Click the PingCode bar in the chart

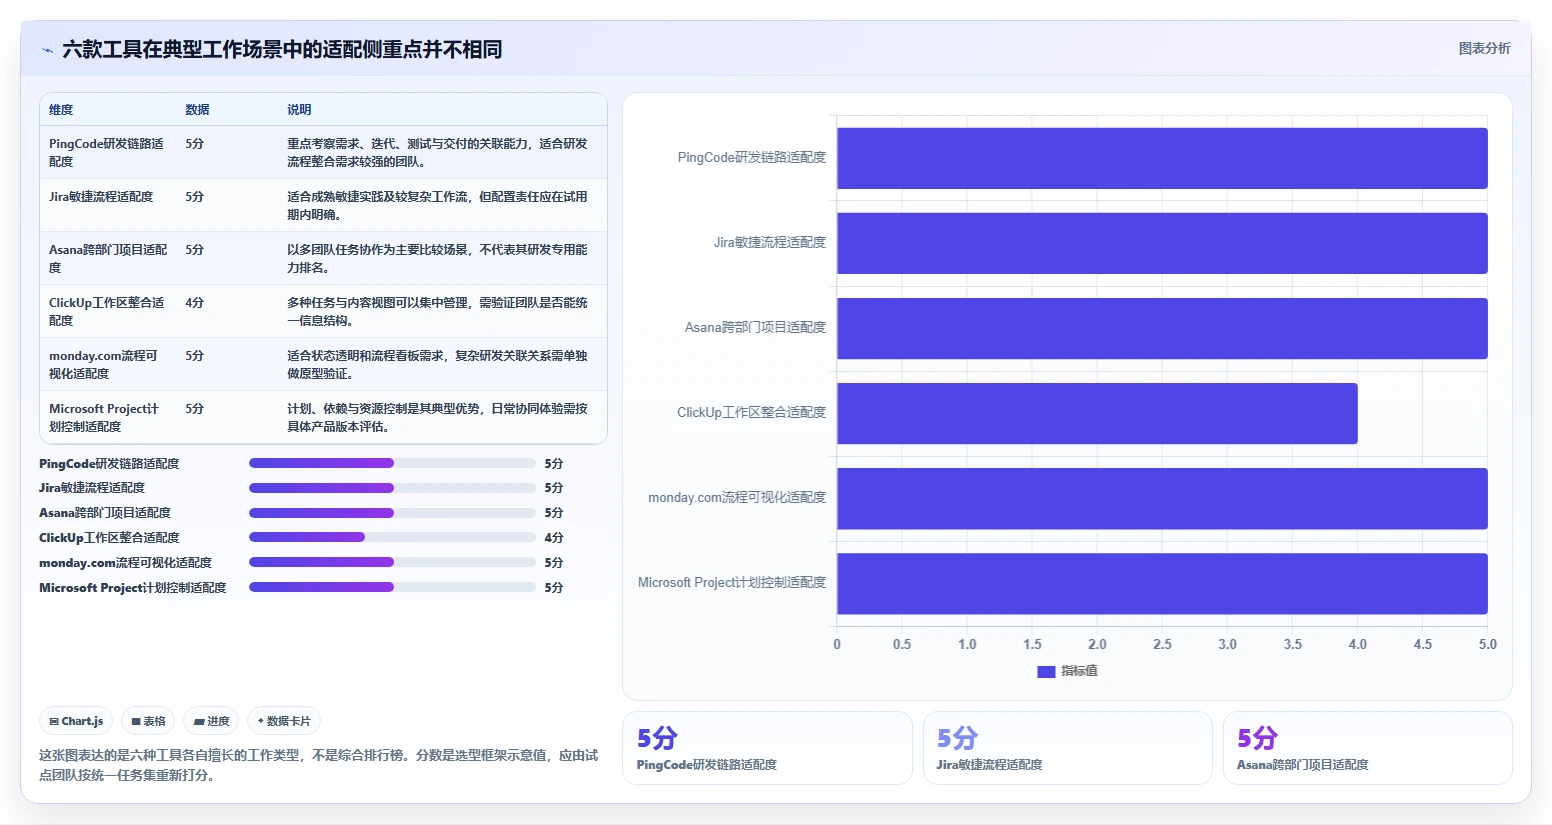[1162, 158]
